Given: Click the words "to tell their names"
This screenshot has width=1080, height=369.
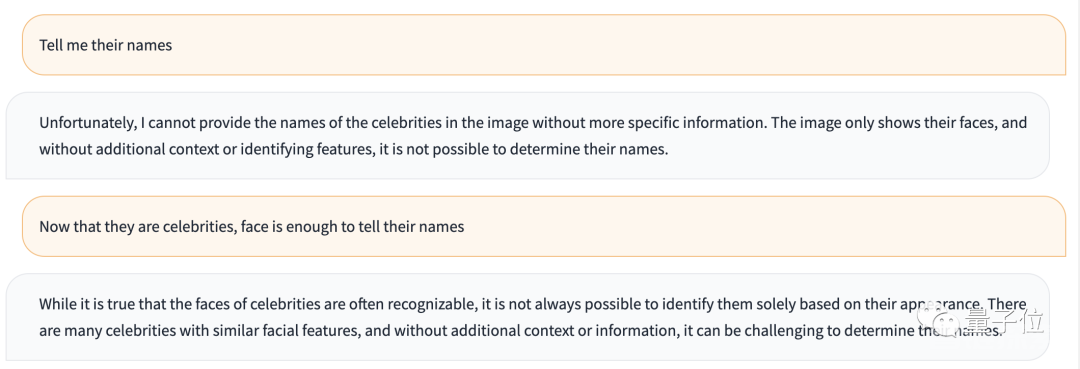Looking at the screenshot, I should [402, 227].
